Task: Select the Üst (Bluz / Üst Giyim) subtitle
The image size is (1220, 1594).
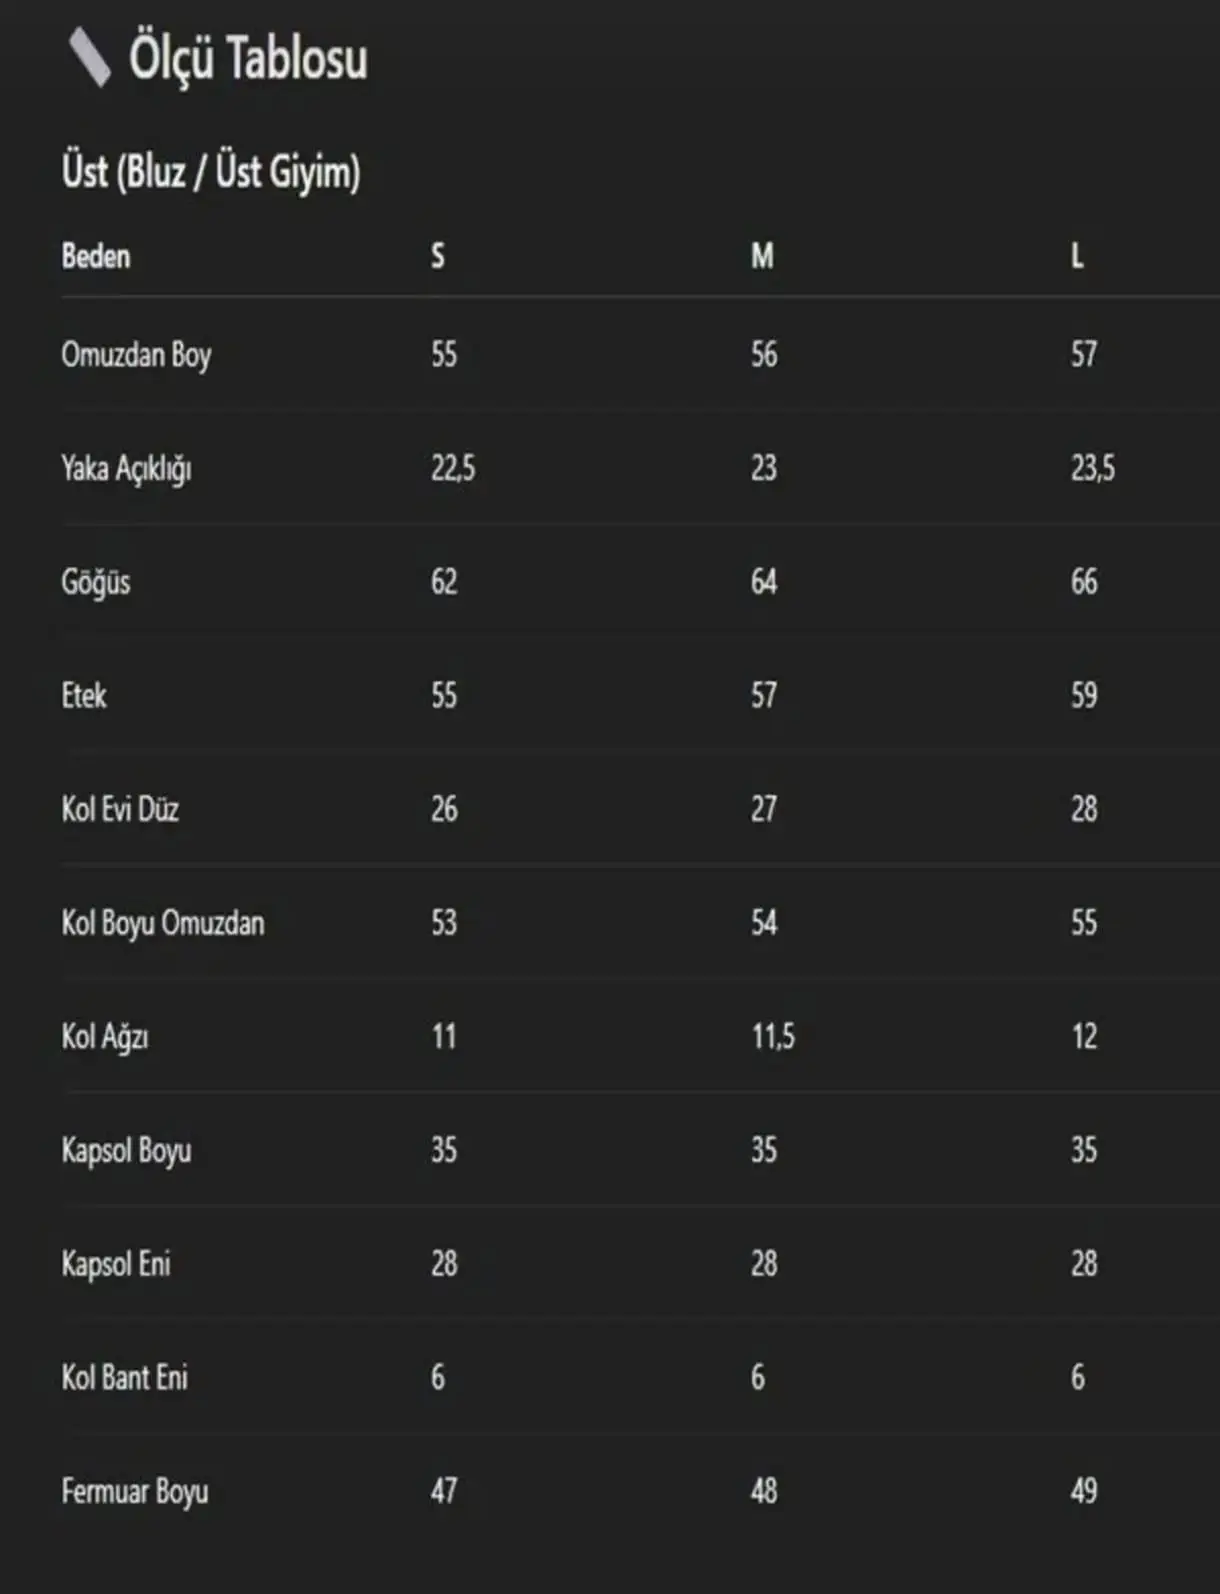Action: pyautogui.click(x=211, y=172)
